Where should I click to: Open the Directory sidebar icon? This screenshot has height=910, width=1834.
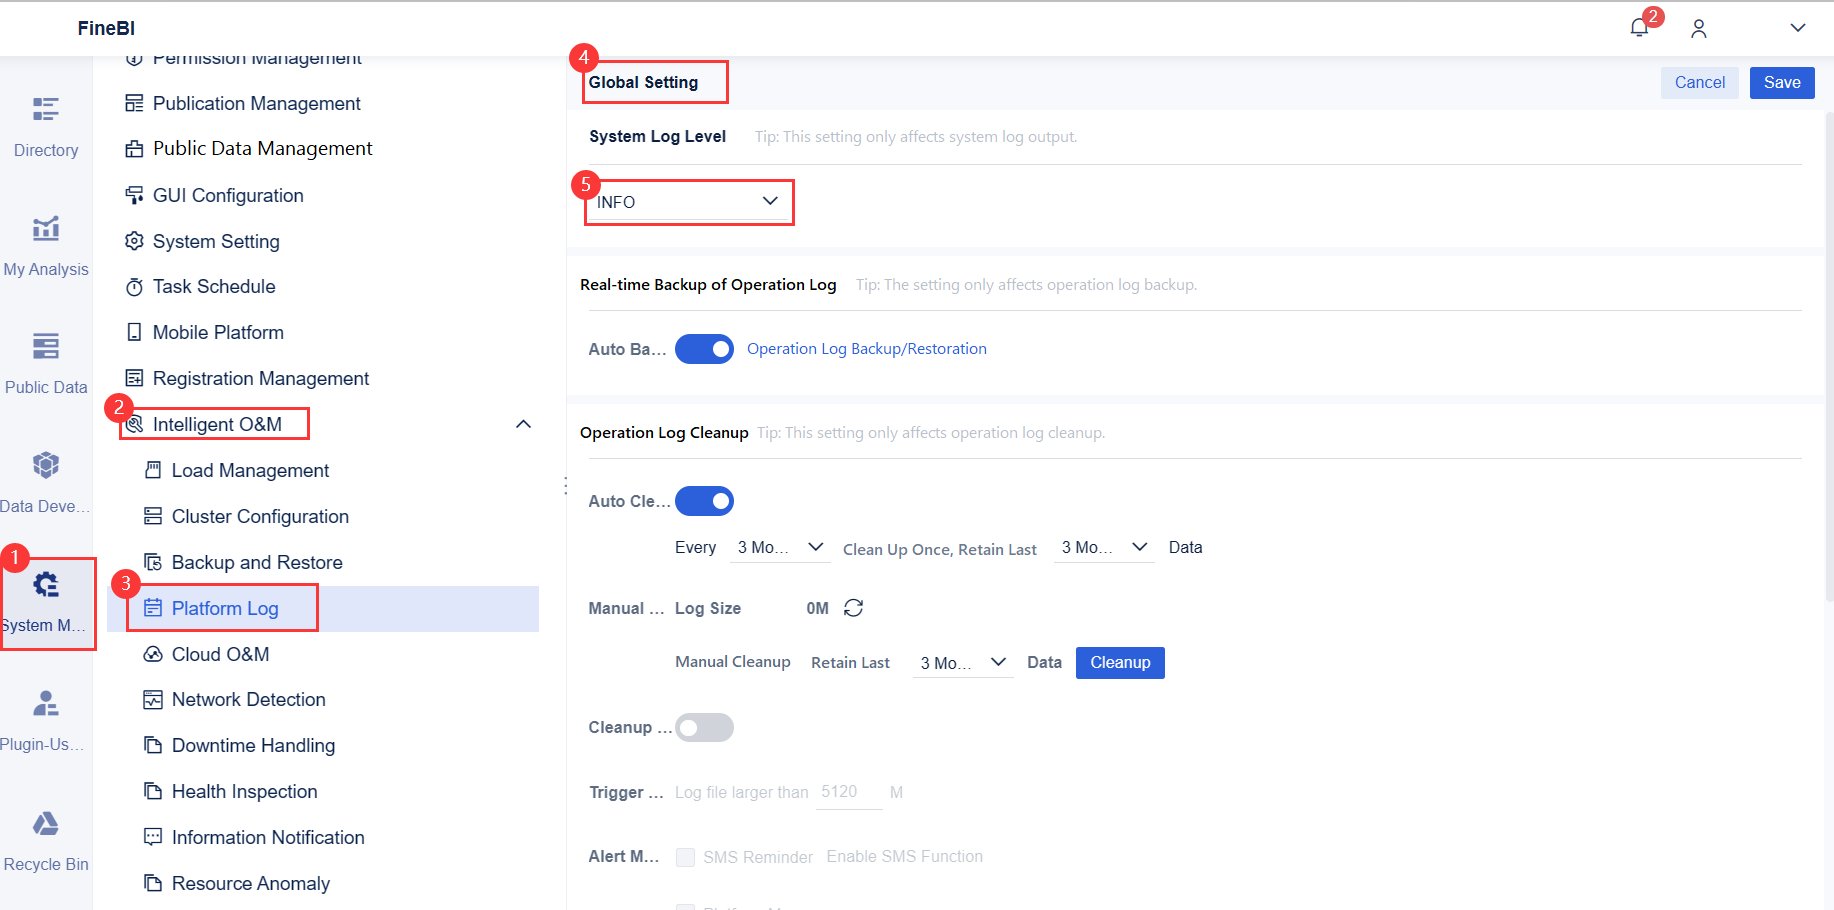tap(46, 125)
